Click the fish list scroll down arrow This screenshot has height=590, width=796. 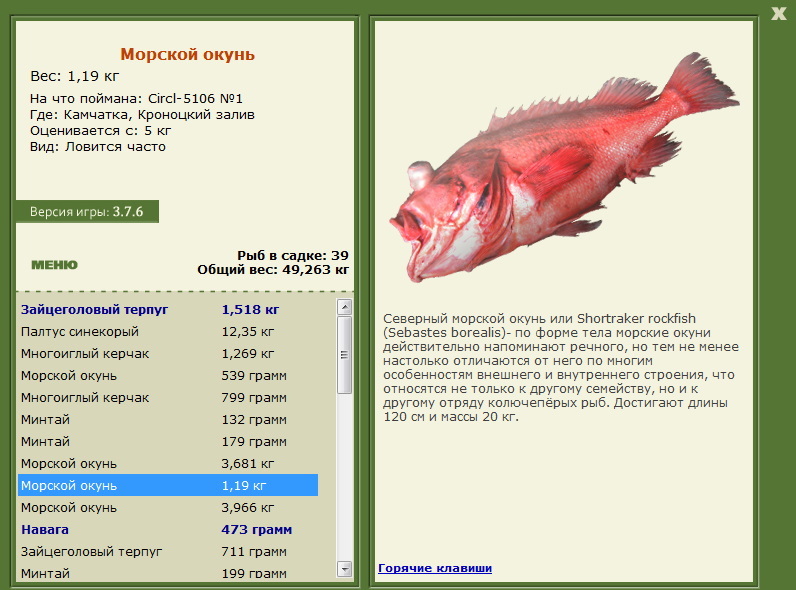point(344,569)
